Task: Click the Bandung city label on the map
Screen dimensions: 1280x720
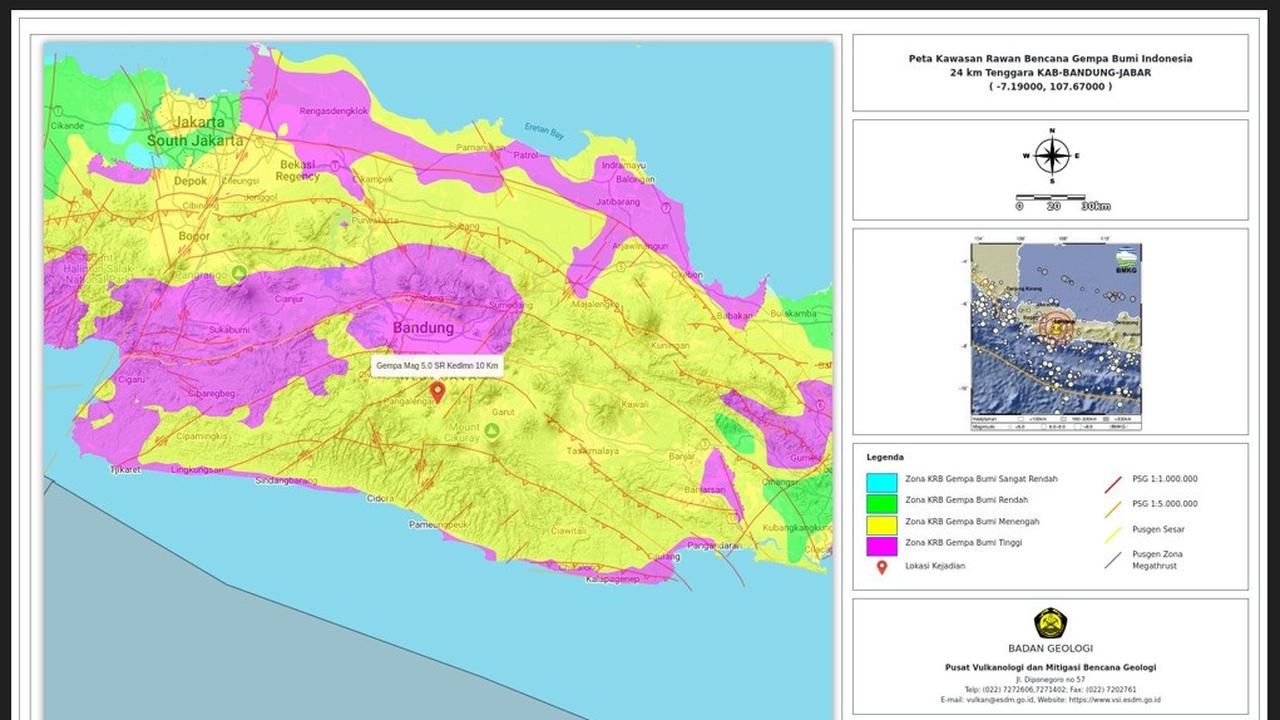Action: click(x=423, y=328)
